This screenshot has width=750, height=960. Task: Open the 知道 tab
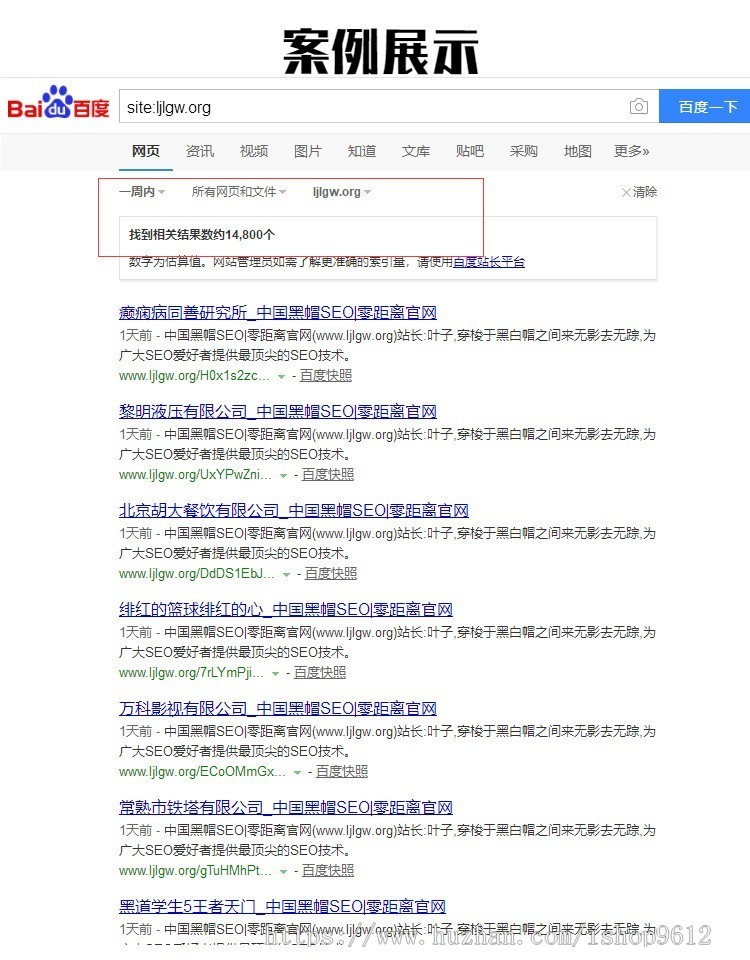(x=362, y=151)
